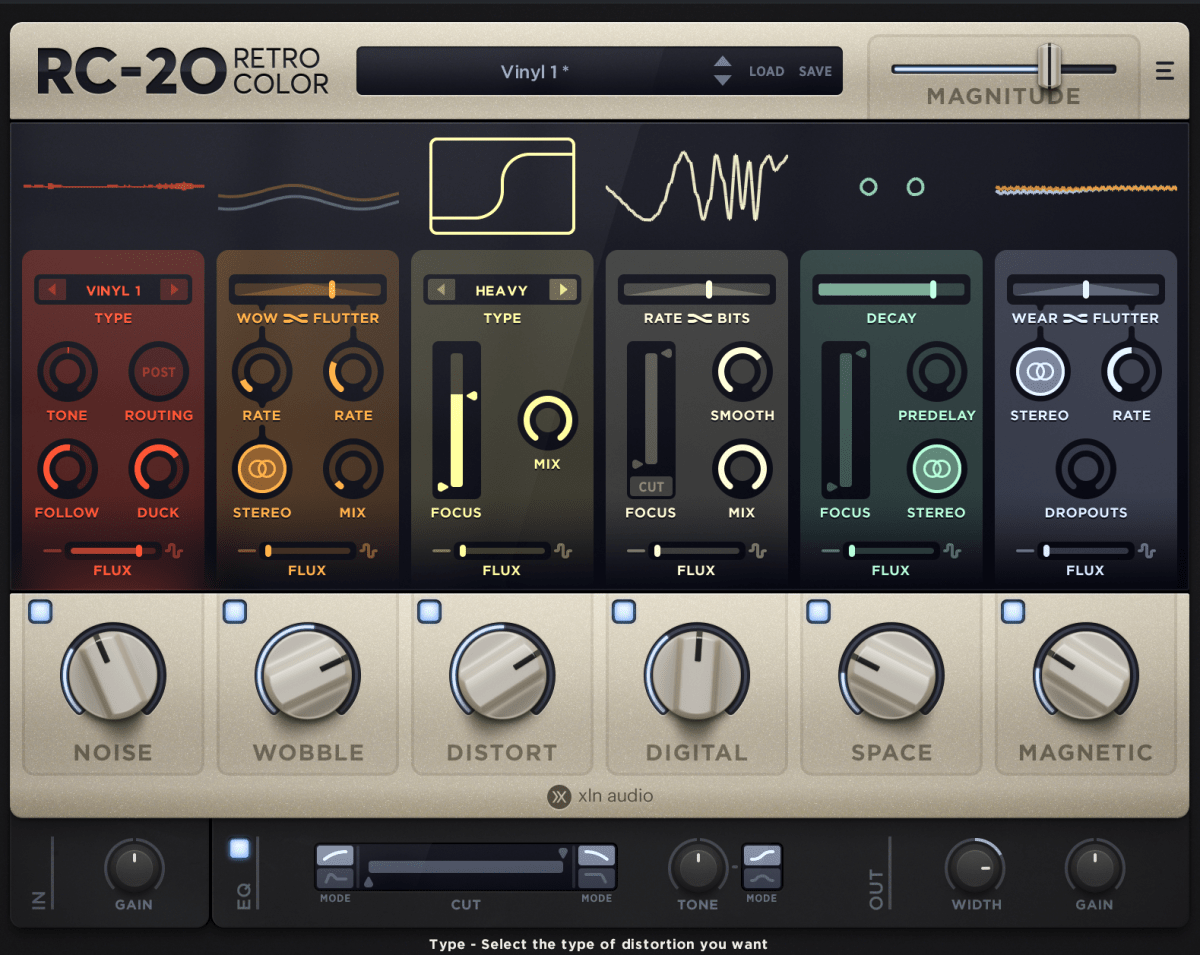This screenshot has width=1200, height=955.
Task: Open the Vinyl 1 preset browser
Action: click(534, 71)
